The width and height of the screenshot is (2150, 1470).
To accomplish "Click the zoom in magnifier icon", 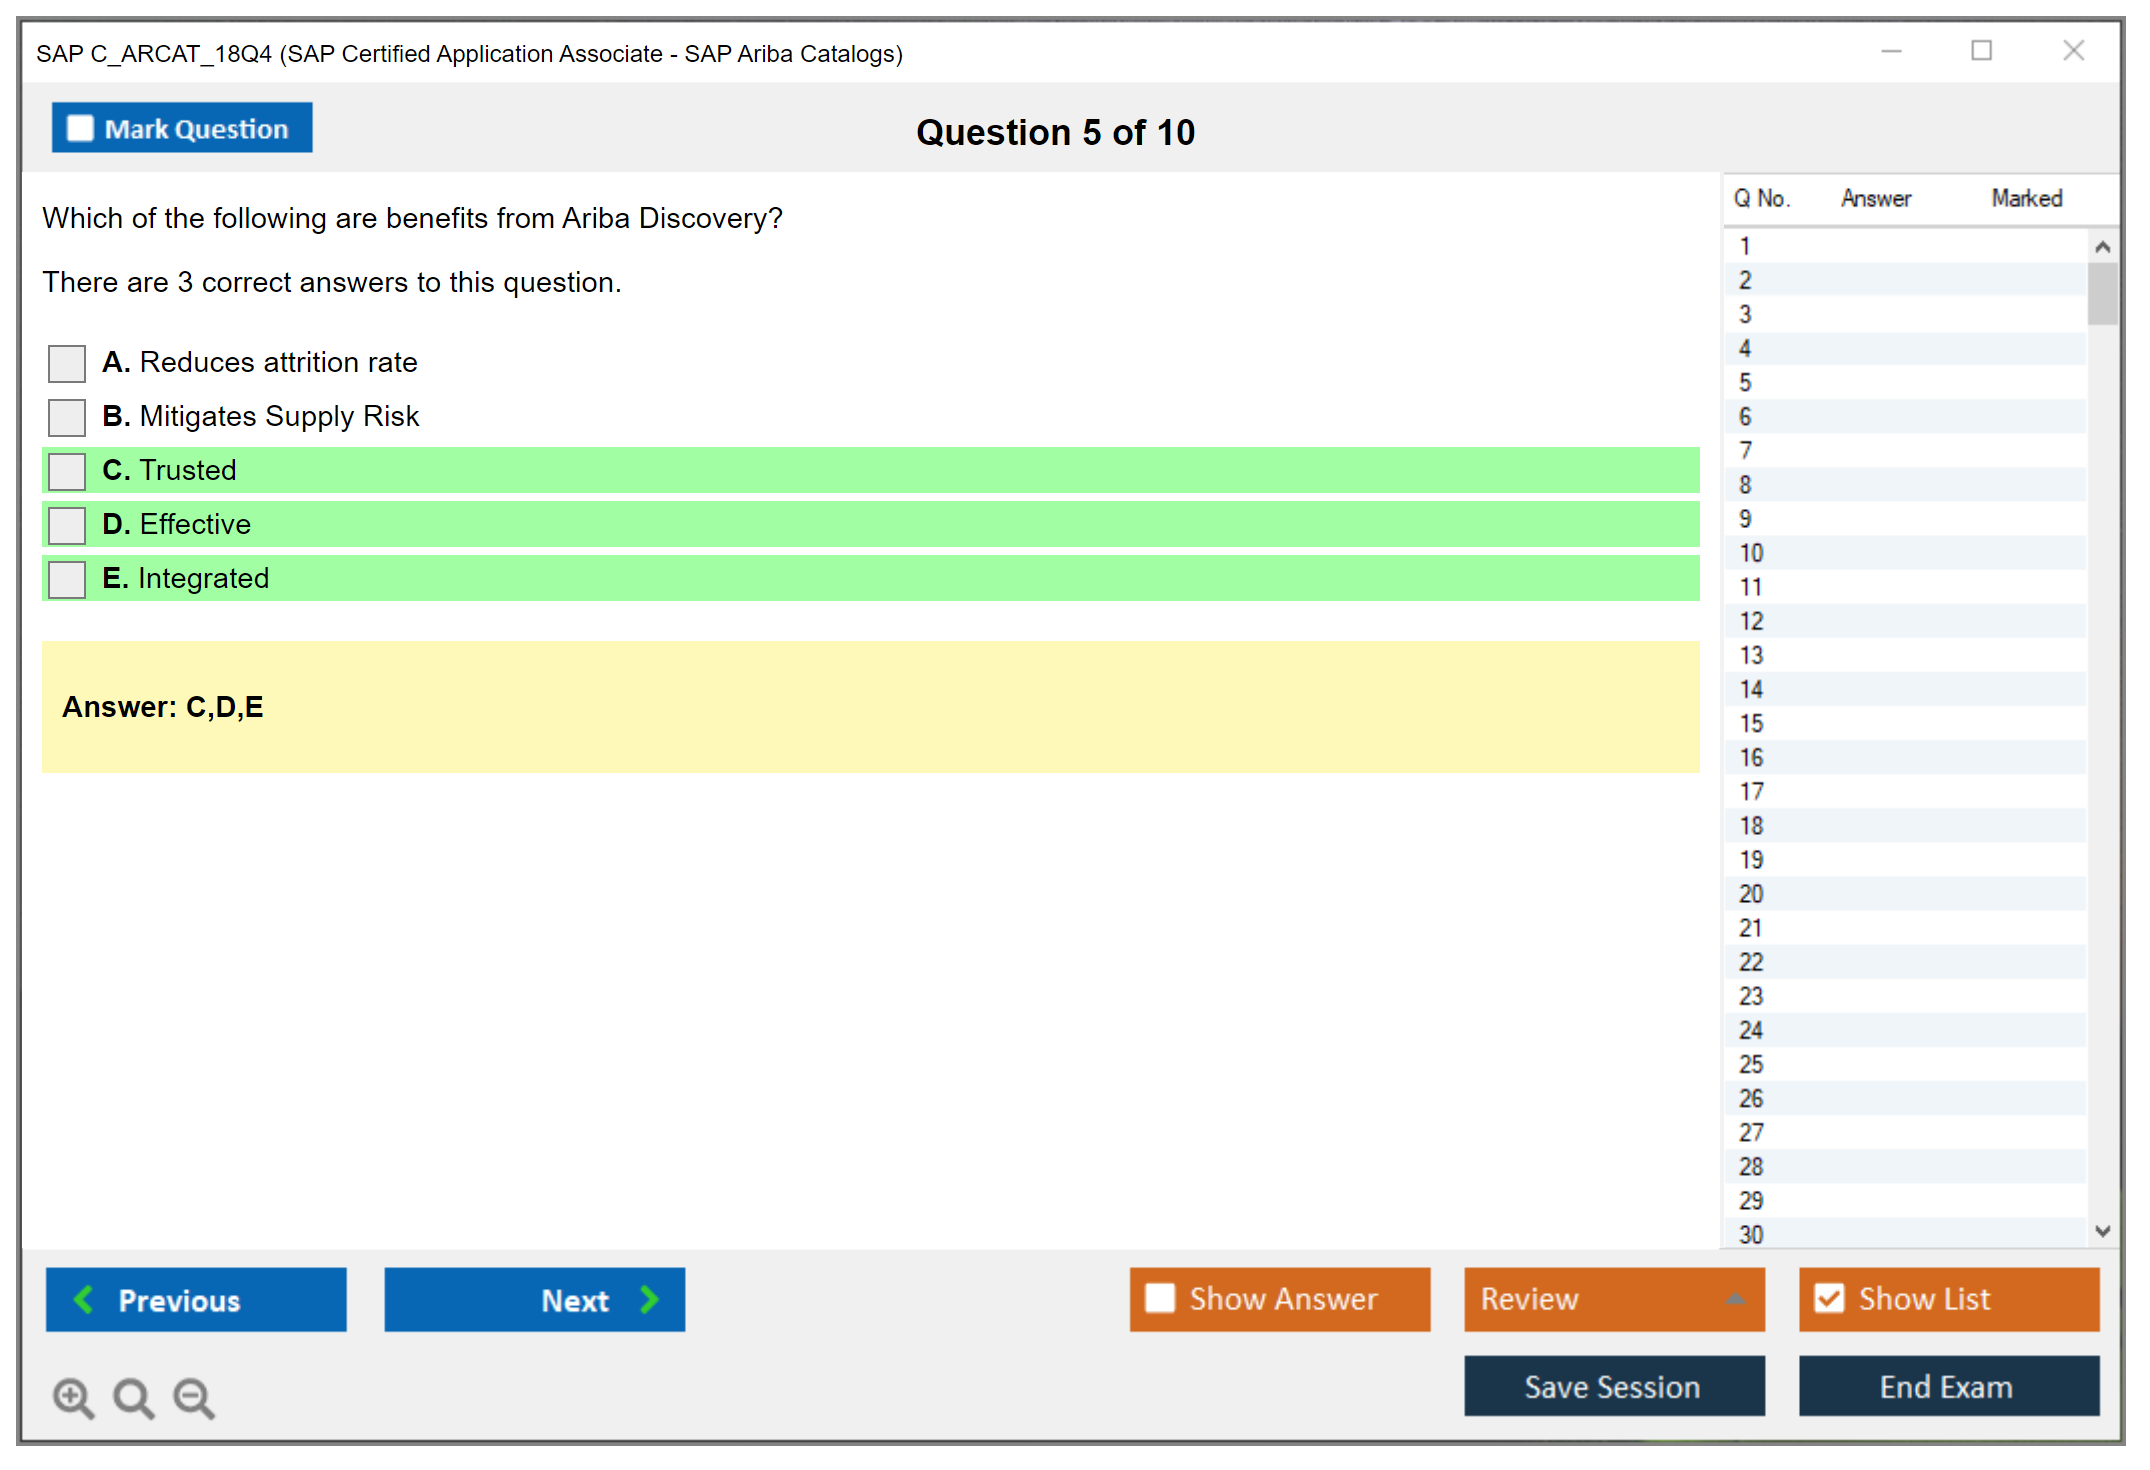I will (73, 1397).
